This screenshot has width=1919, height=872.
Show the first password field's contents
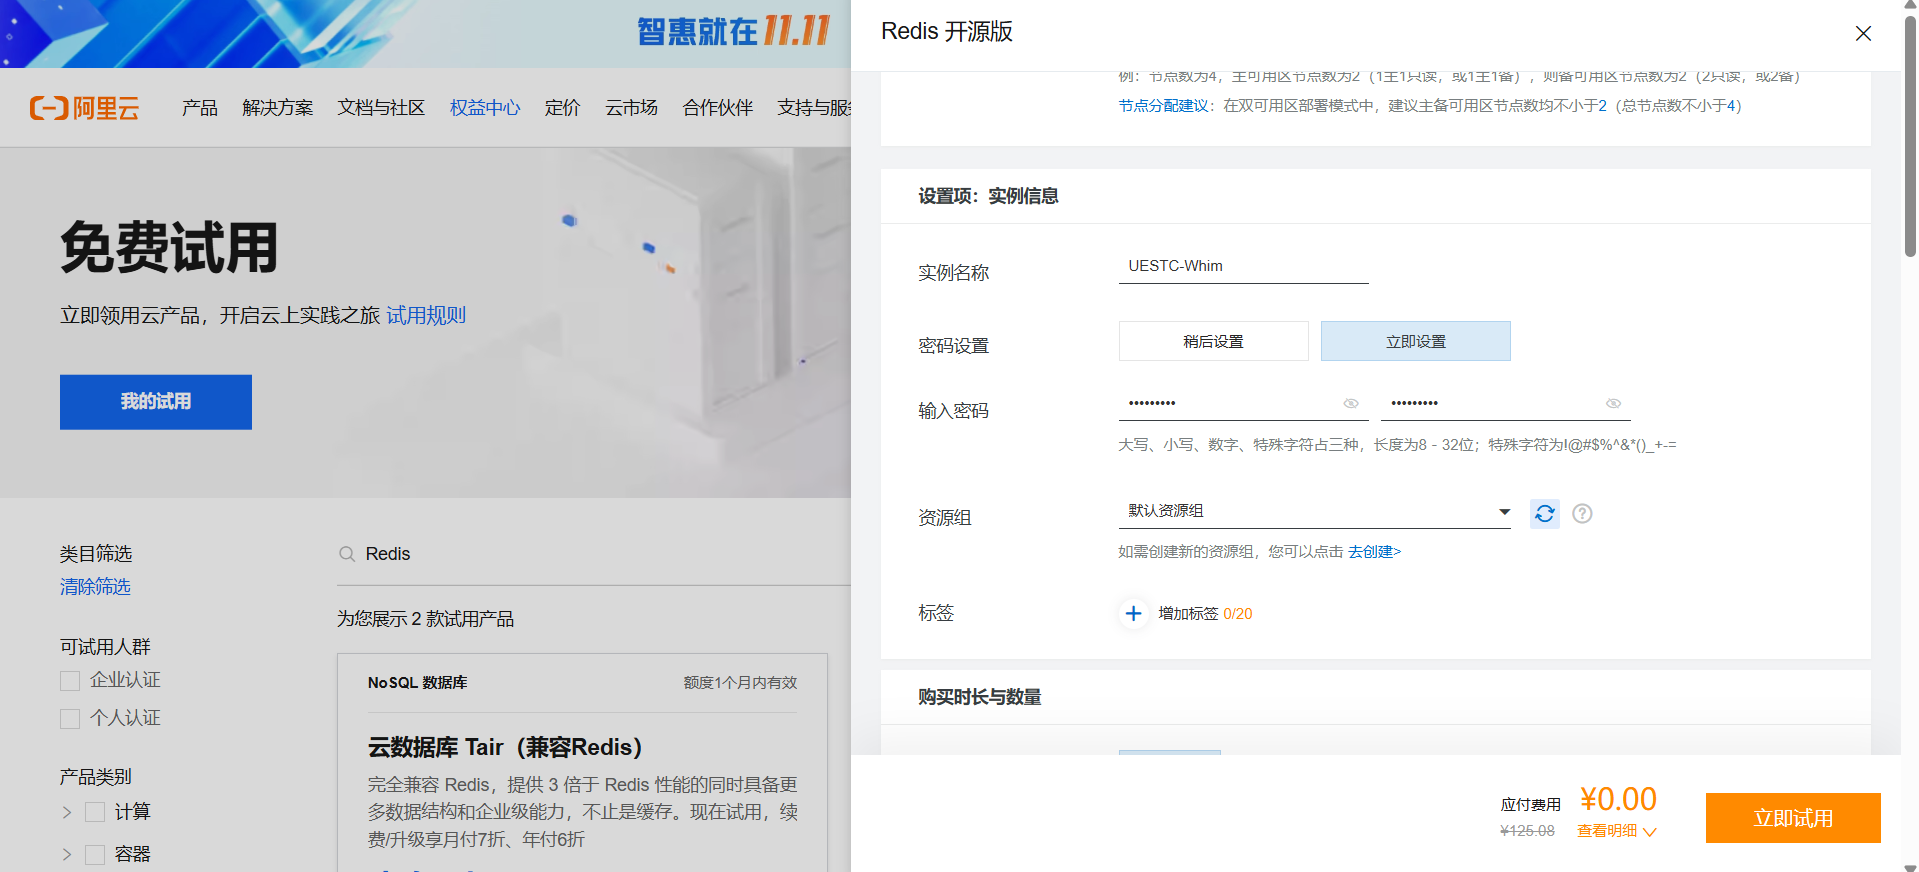point(1351,403)
